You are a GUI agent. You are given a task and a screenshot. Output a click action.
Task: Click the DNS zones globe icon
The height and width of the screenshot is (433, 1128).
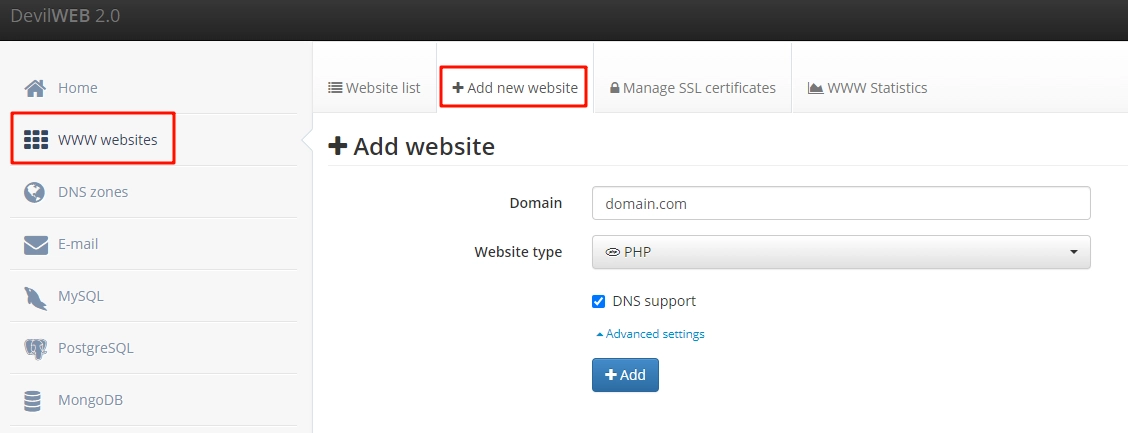[35, 192]
